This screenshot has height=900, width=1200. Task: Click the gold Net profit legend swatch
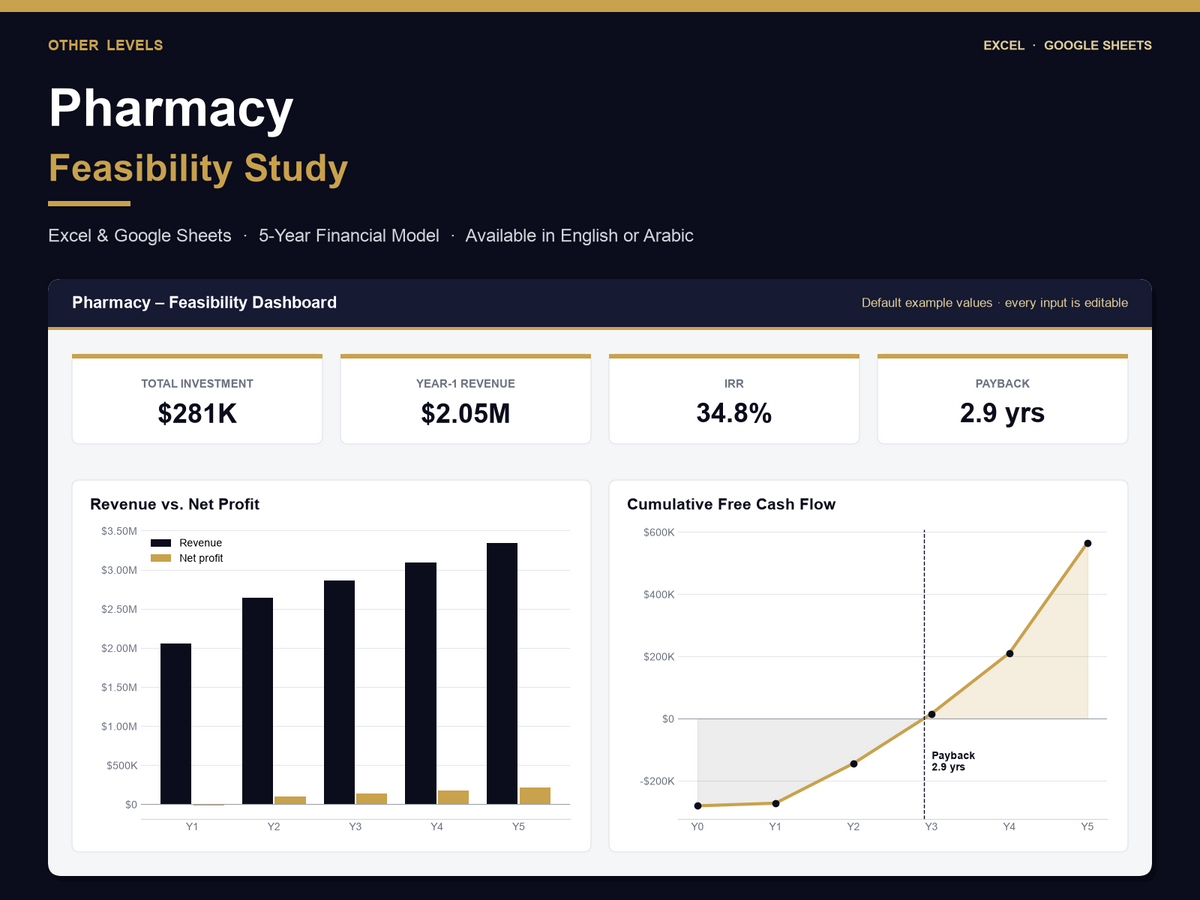point(161,558)
